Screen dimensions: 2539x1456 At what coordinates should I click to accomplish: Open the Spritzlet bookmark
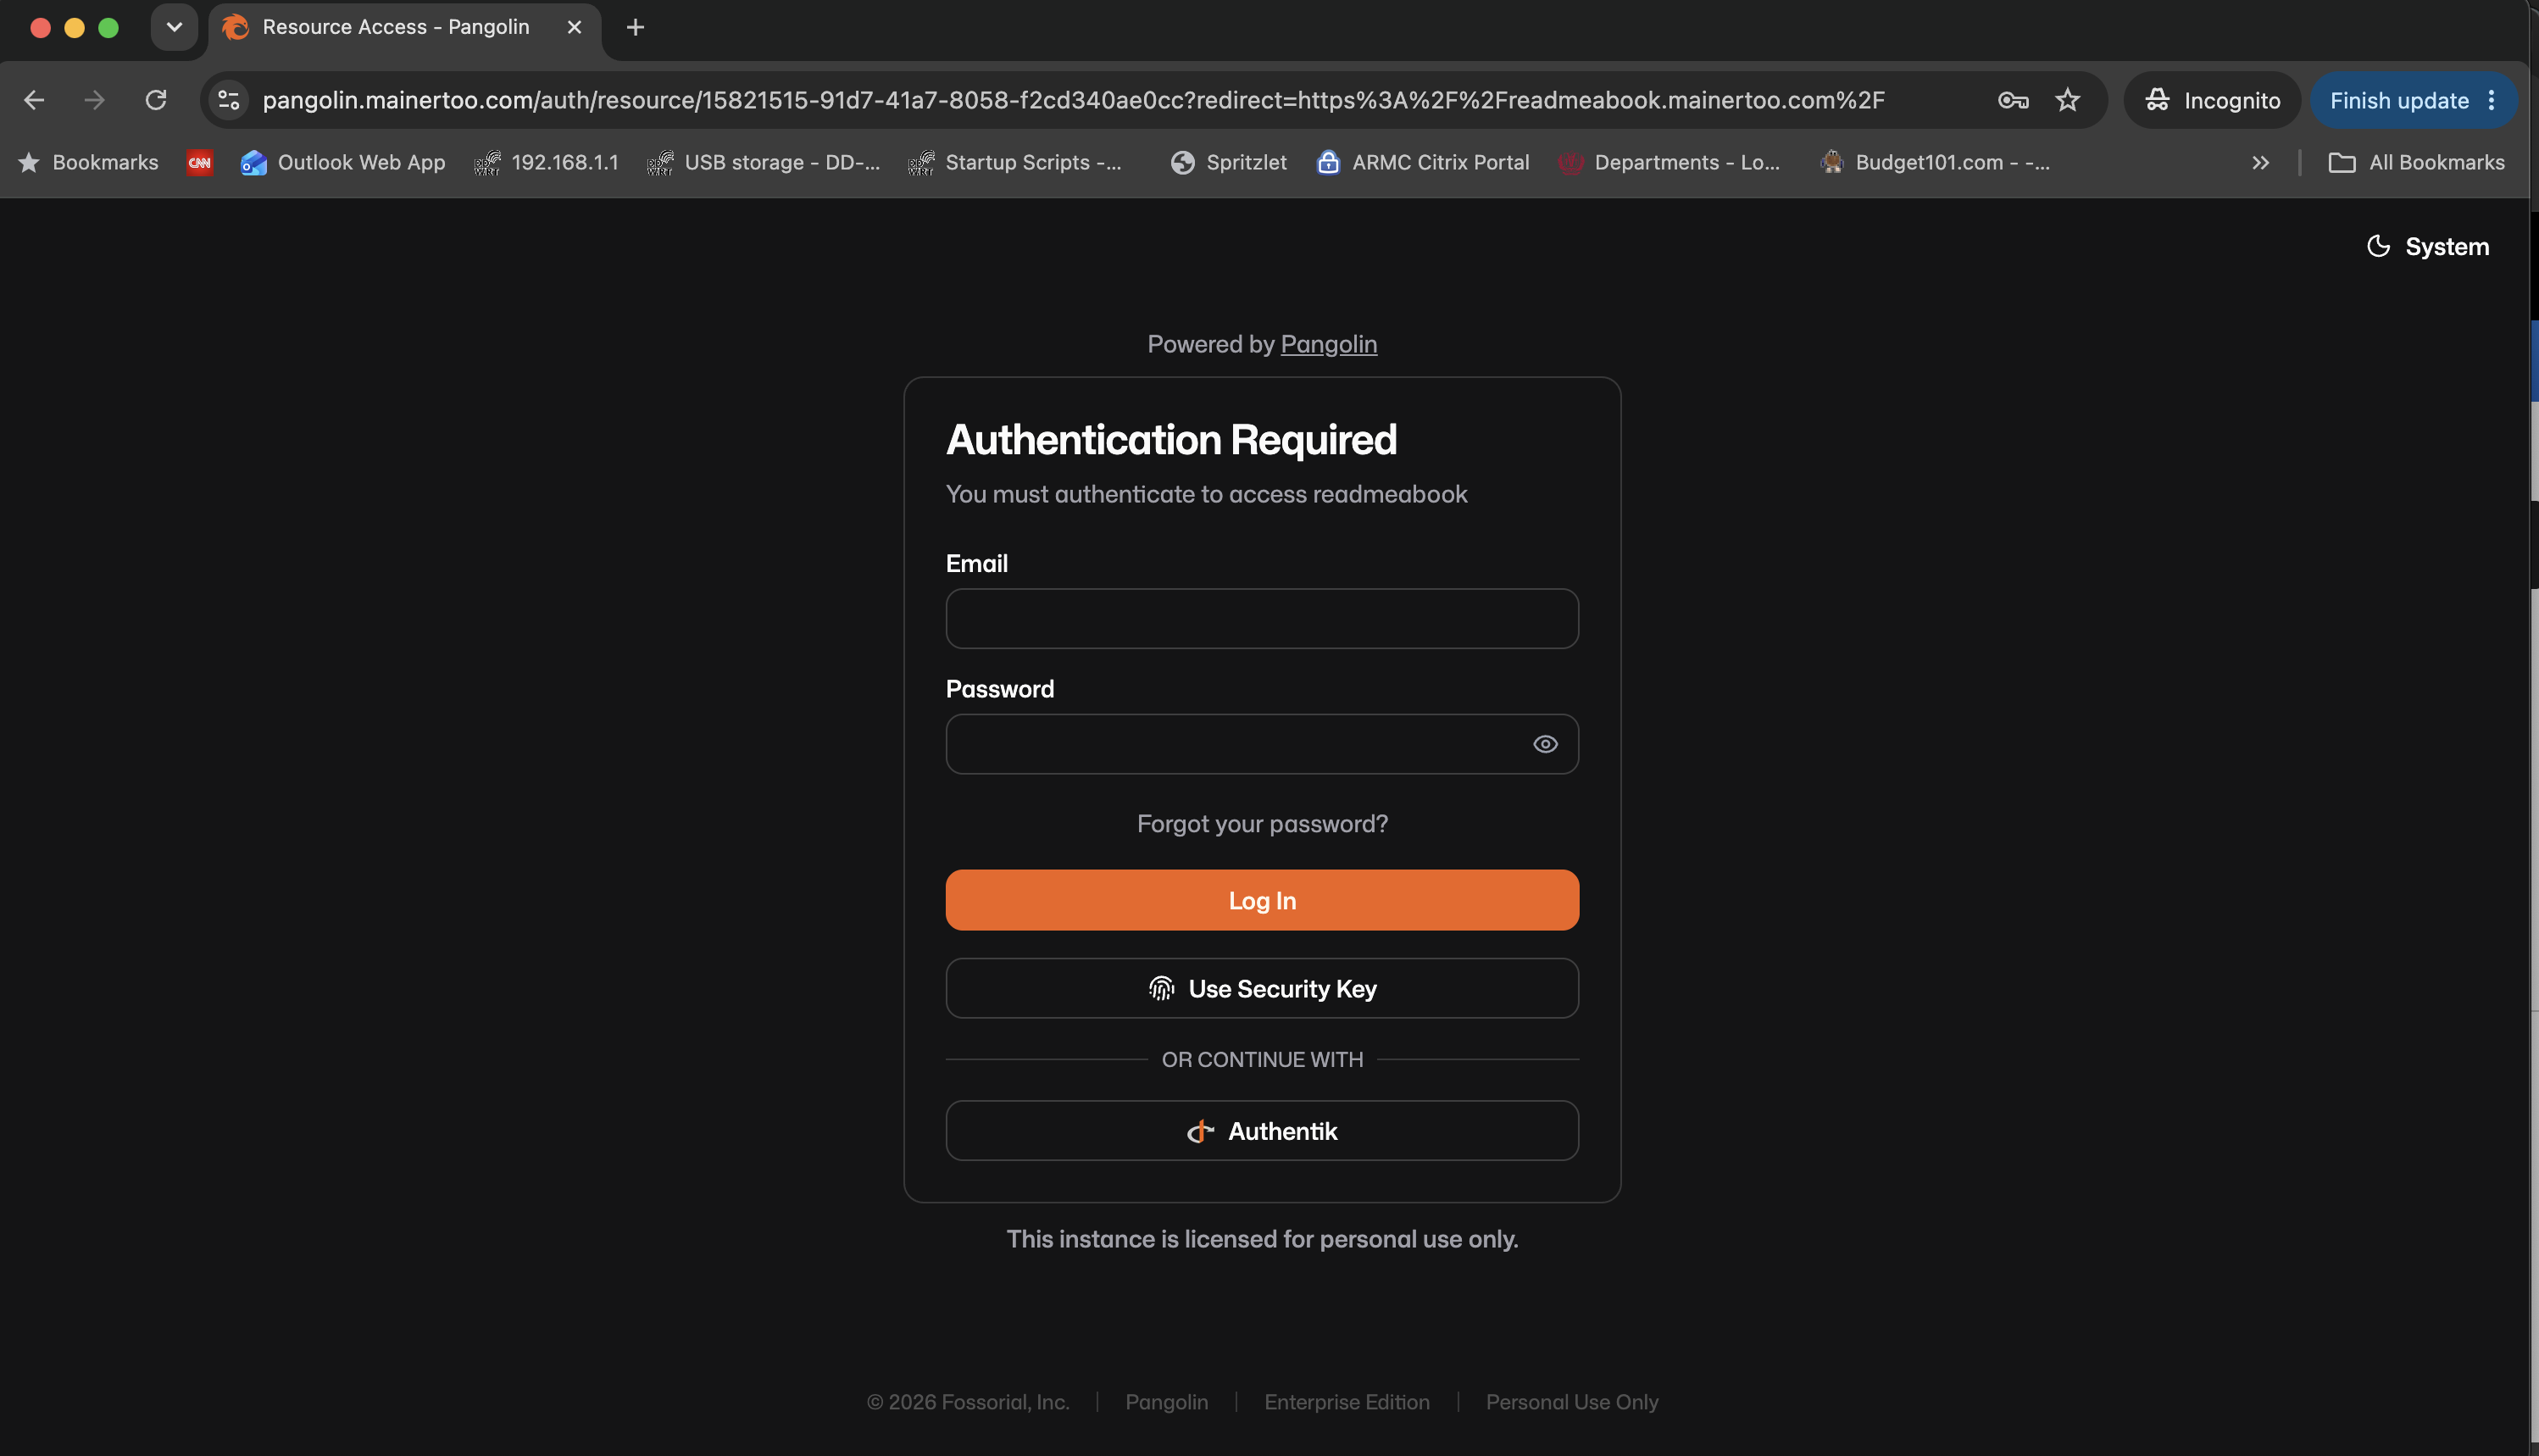tap(1228, 162)
